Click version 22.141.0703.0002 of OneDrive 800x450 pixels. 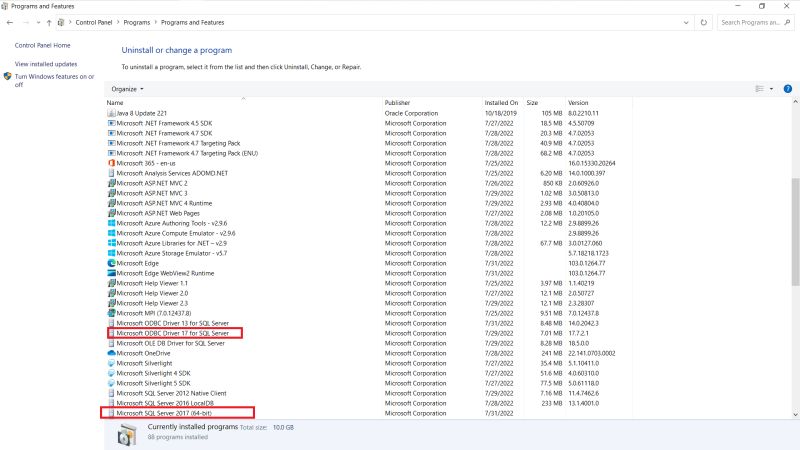pos(592,353)
